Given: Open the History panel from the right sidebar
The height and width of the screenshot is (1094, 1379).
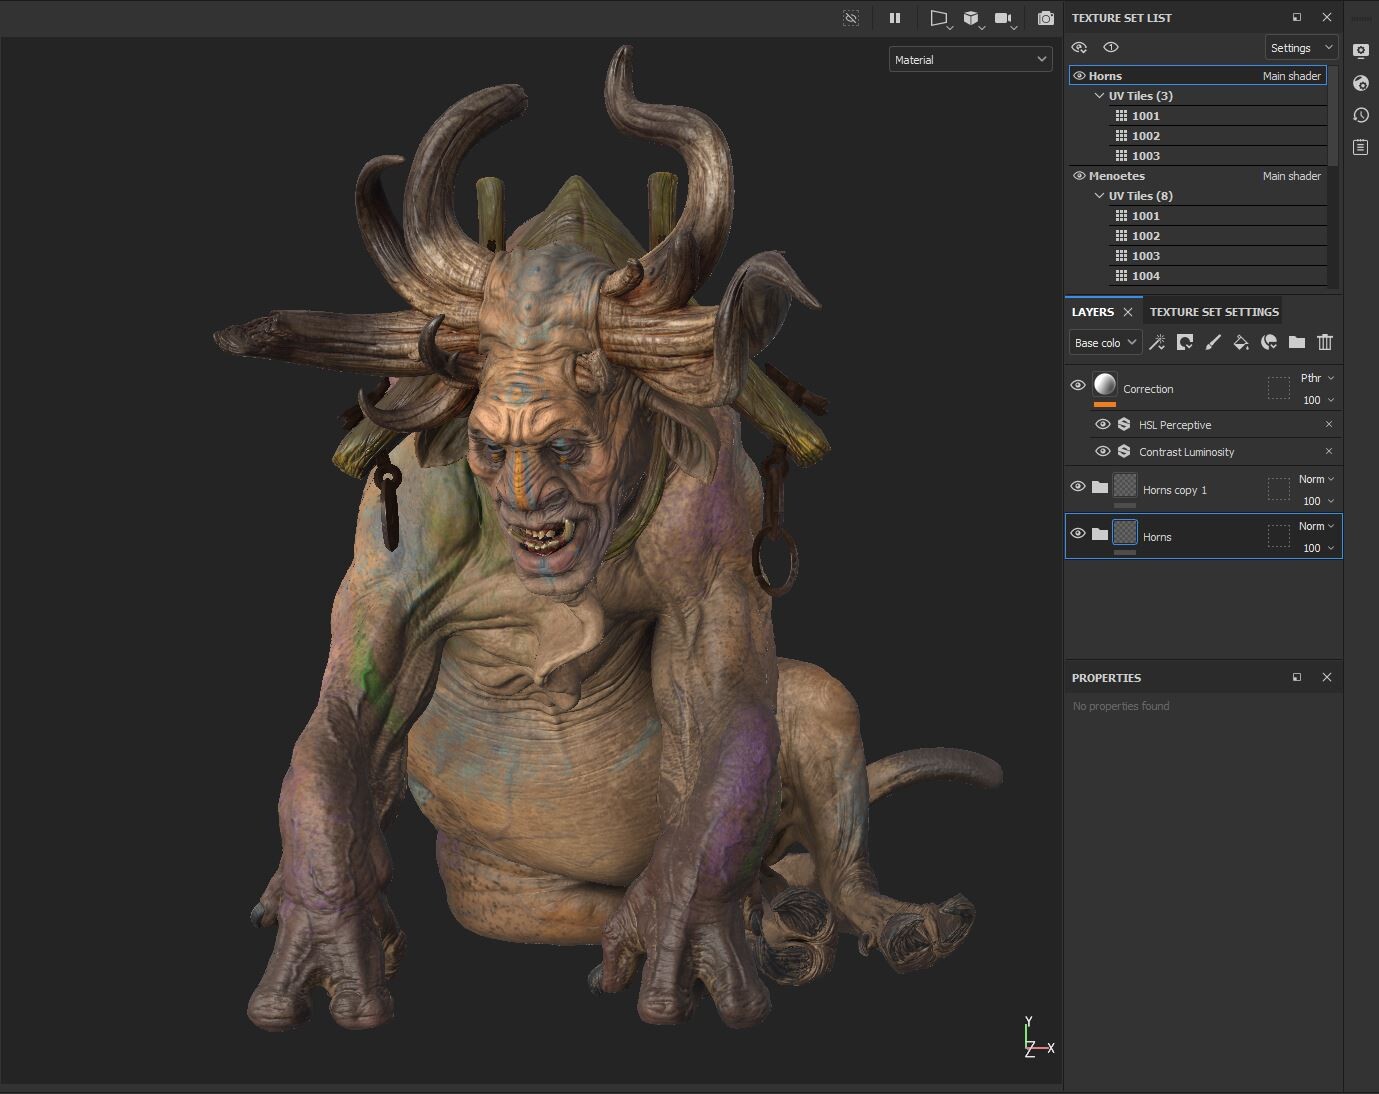Looking at the screenshot, I should pos(1361,115).
